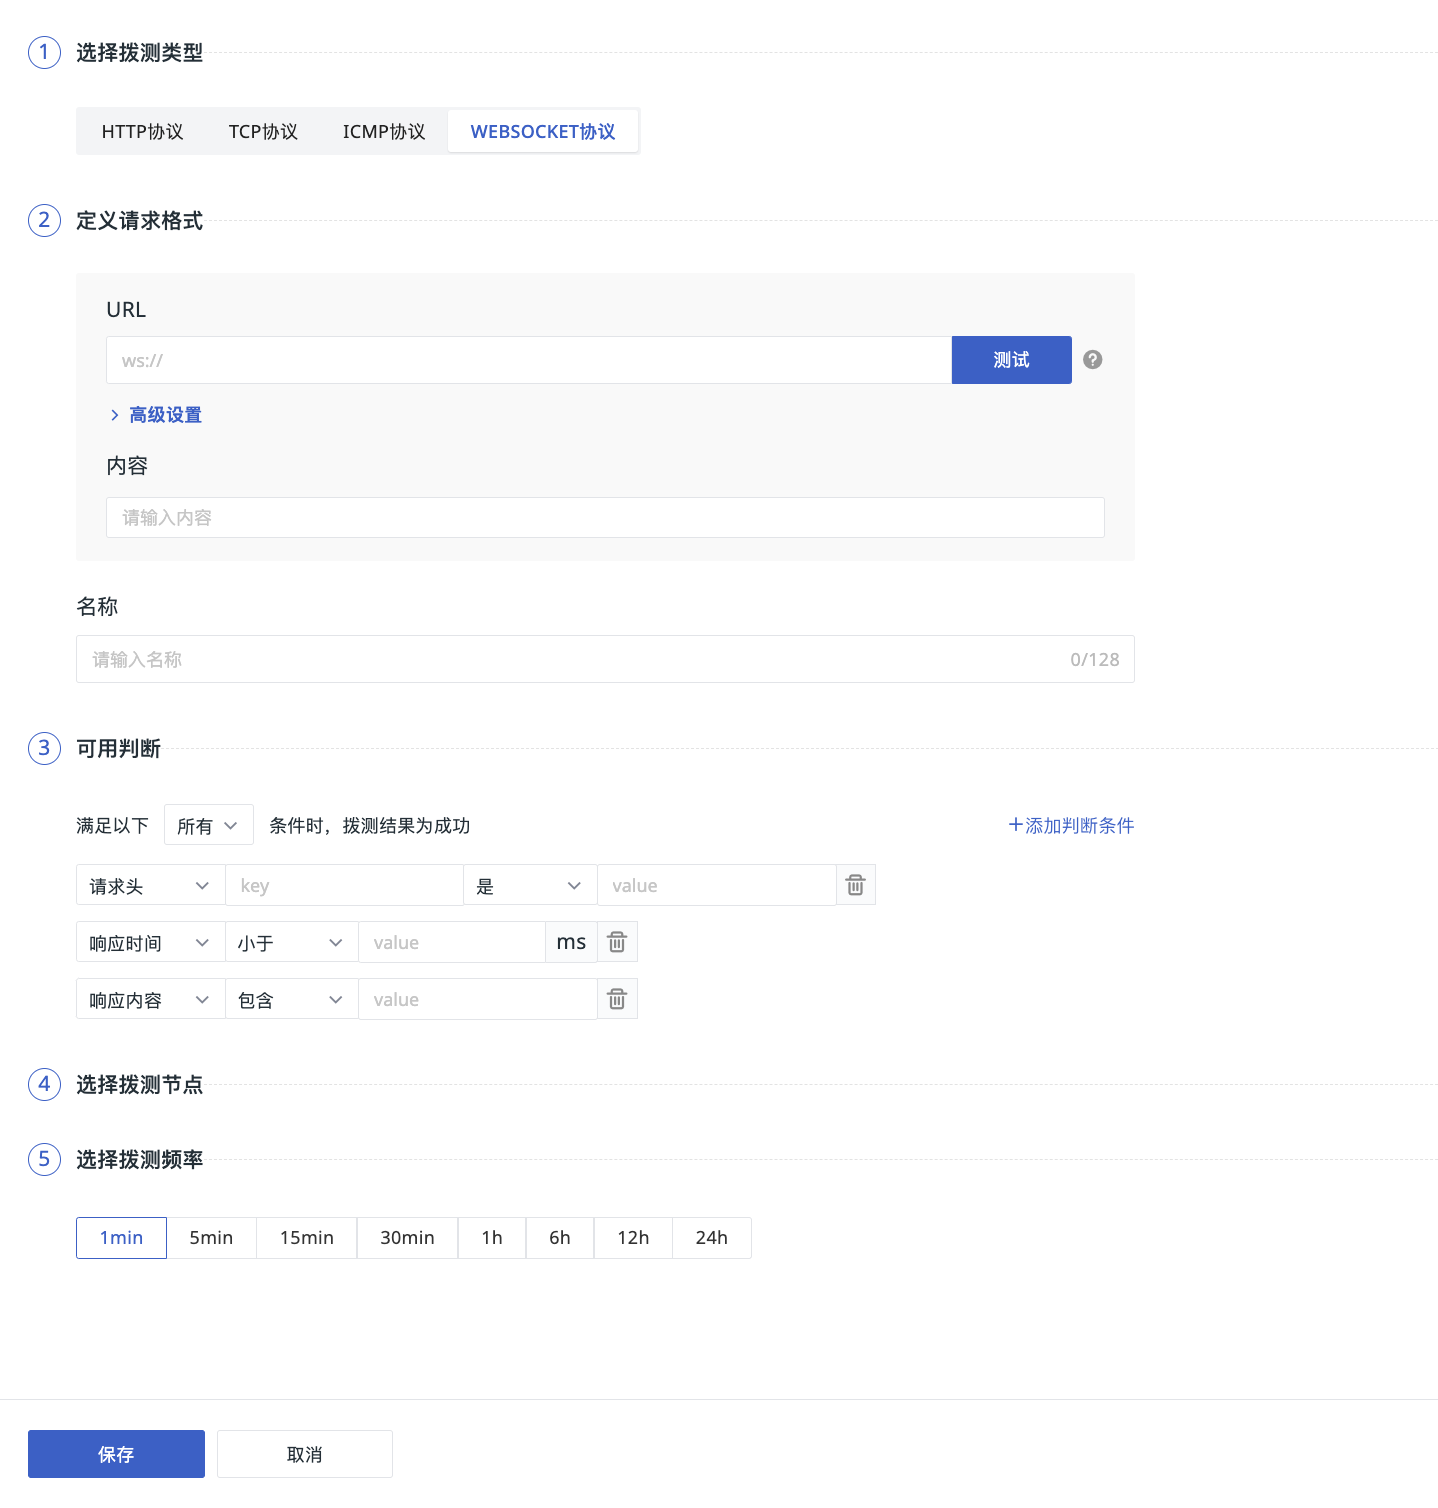Image resolution: width=1438 pixels, height=1508 pixels.
Task: Open the 包含 operator dropdown
Action: coord(291,1000)
